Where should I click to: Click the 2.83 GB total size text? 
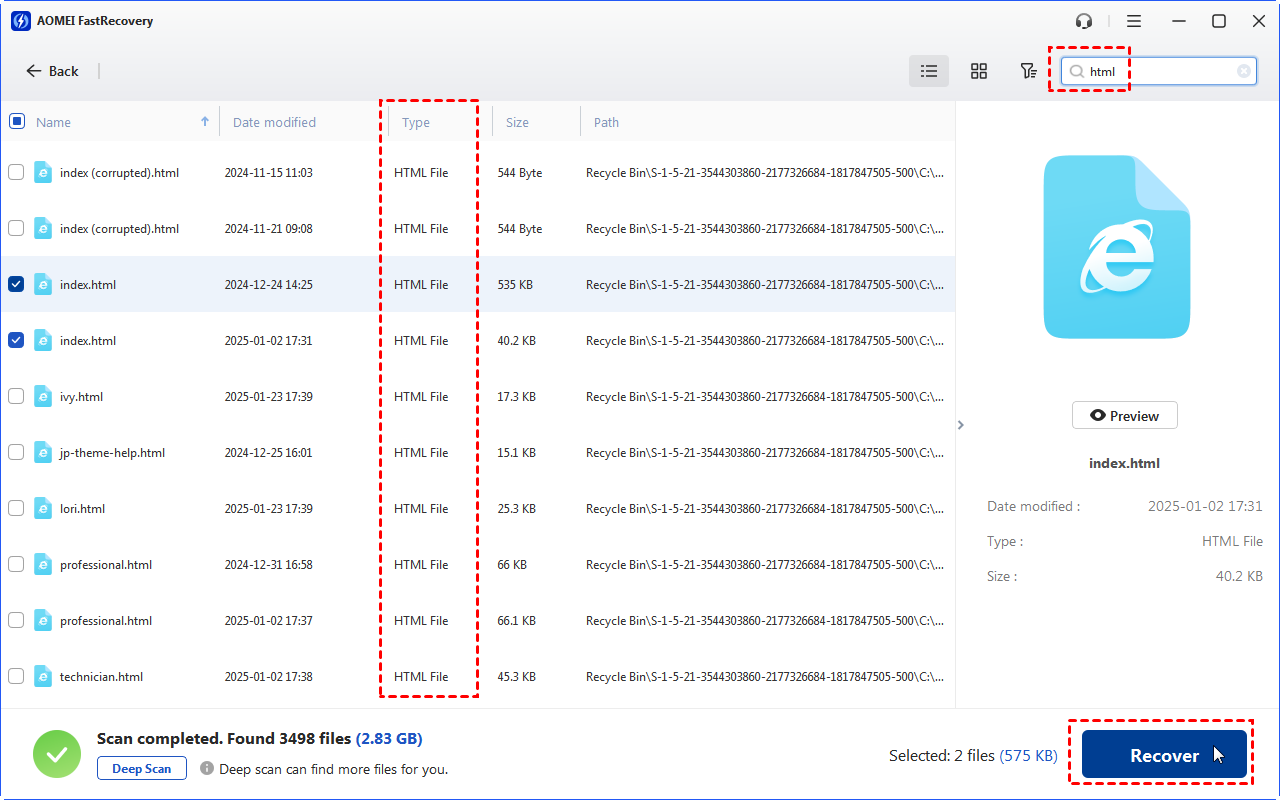click(389, 739)
